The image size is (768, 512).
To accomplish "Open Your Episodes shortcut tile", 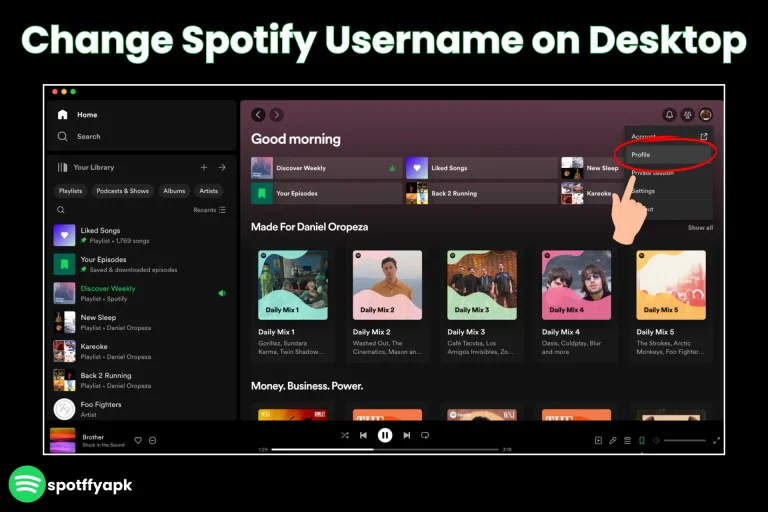I will tap(326, 193).
